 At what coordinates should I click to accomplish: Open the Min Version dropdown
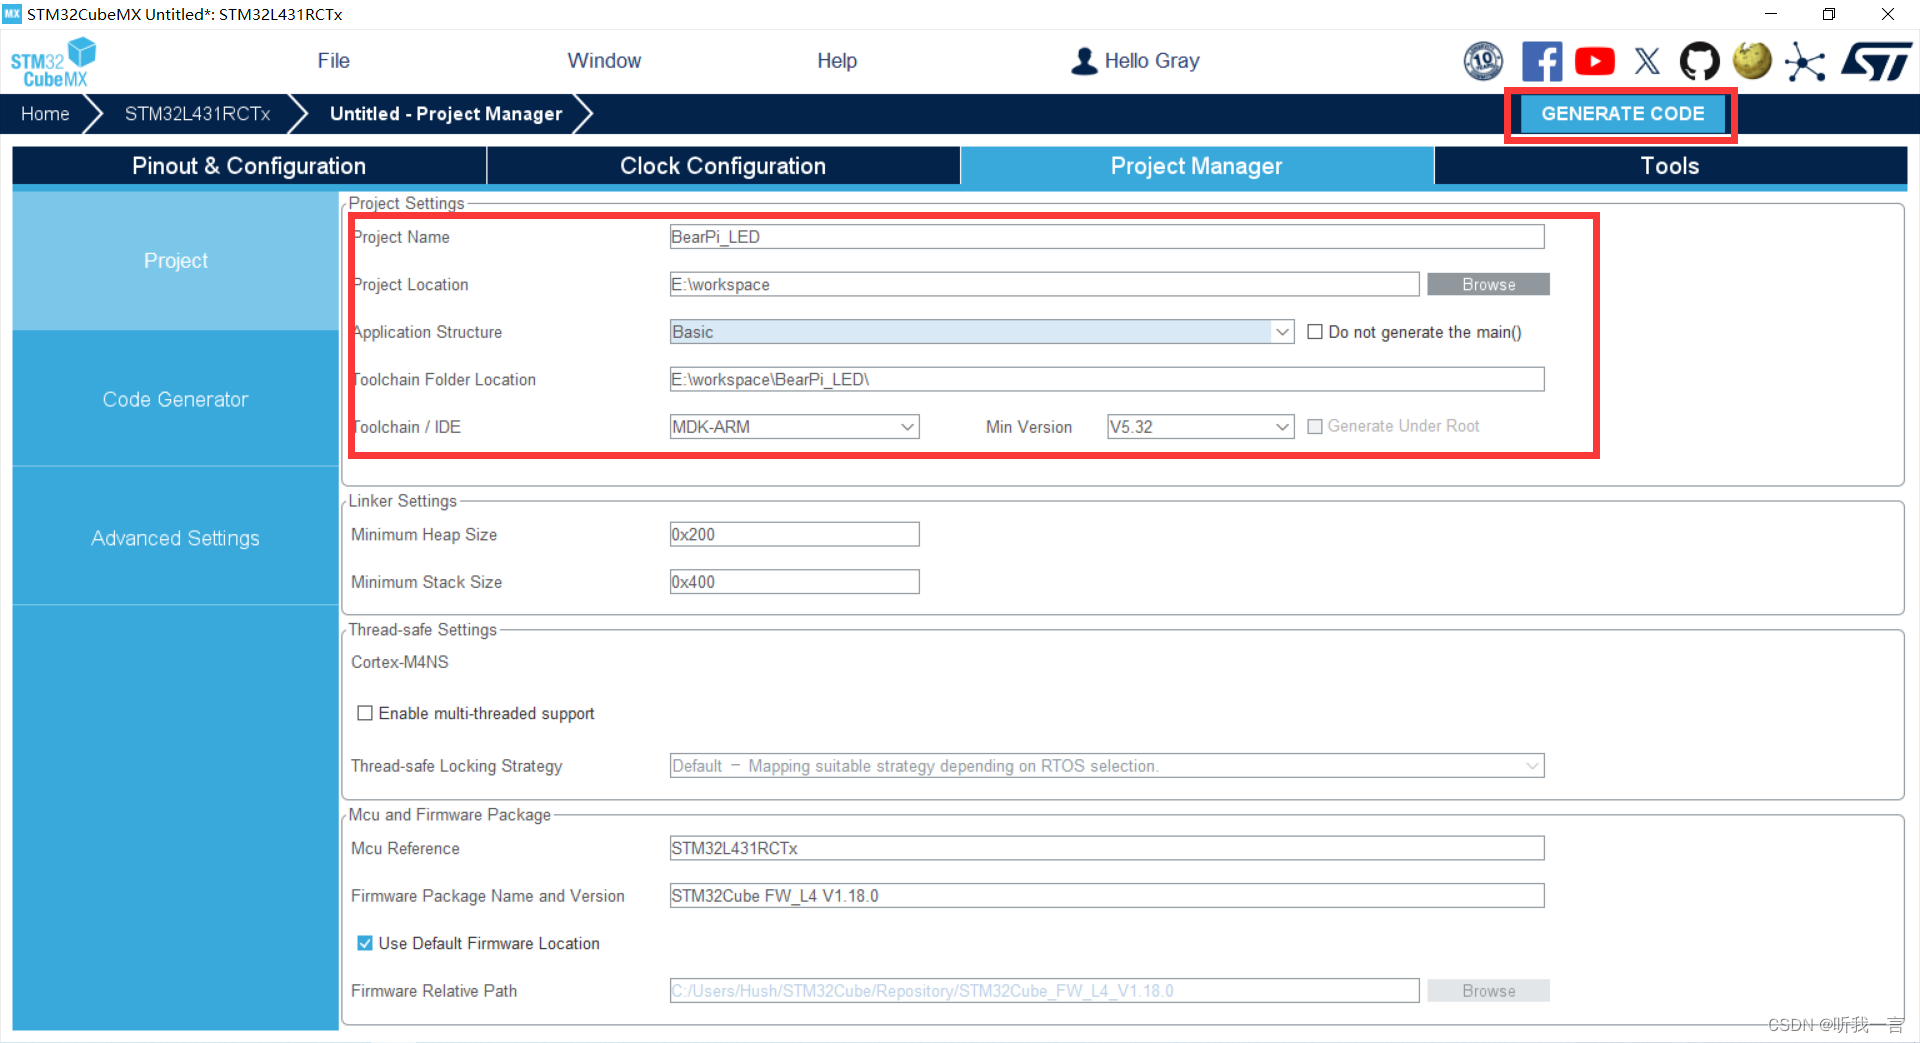coord(1200,427)
